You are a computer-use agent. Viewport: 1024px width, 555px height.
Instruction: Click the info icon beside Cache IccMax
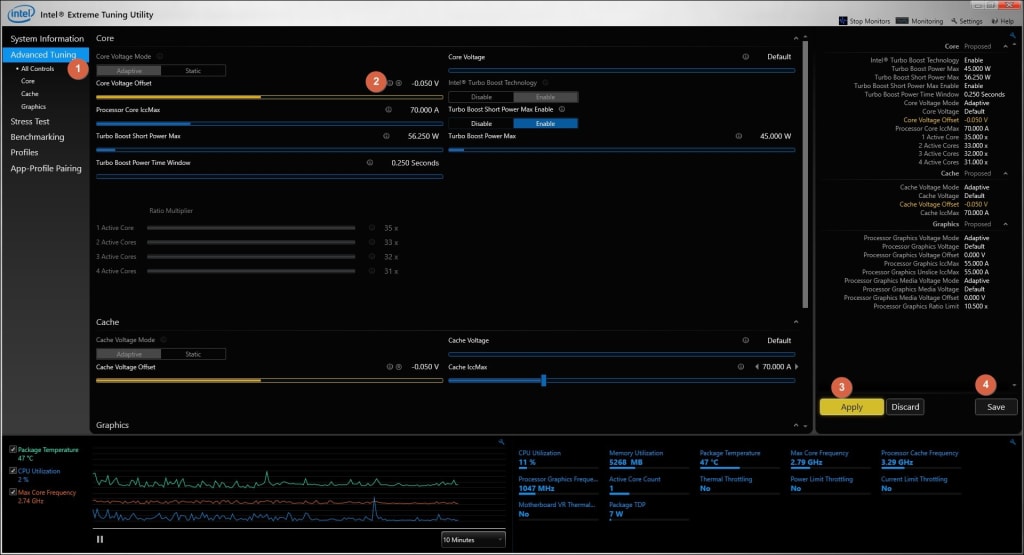click(741, 366)
